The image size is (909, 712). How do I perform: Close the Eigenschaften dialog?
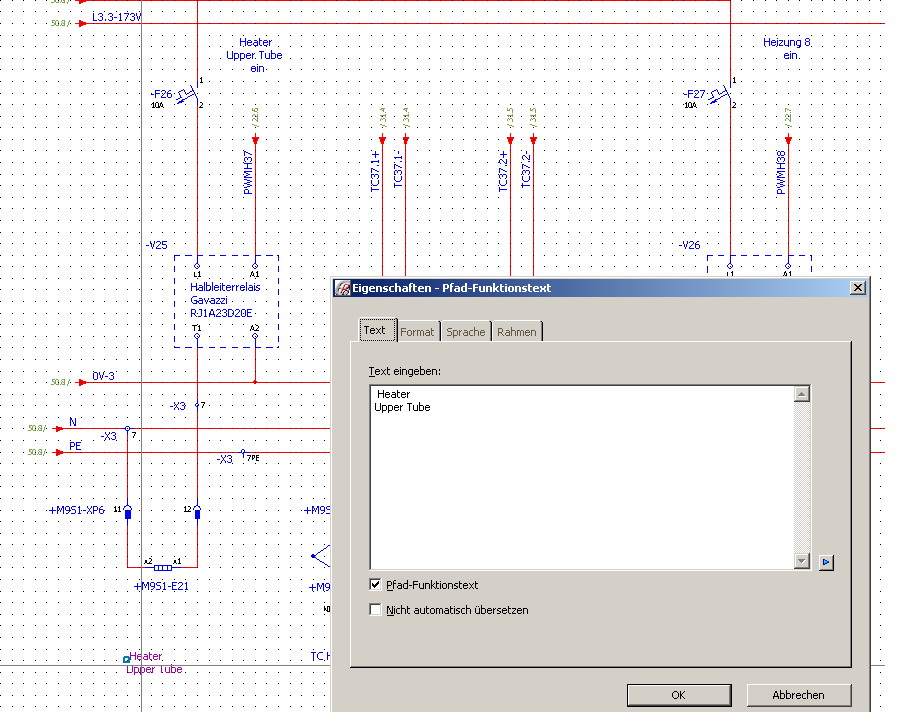pyautogui.click(x=857, y=288)
